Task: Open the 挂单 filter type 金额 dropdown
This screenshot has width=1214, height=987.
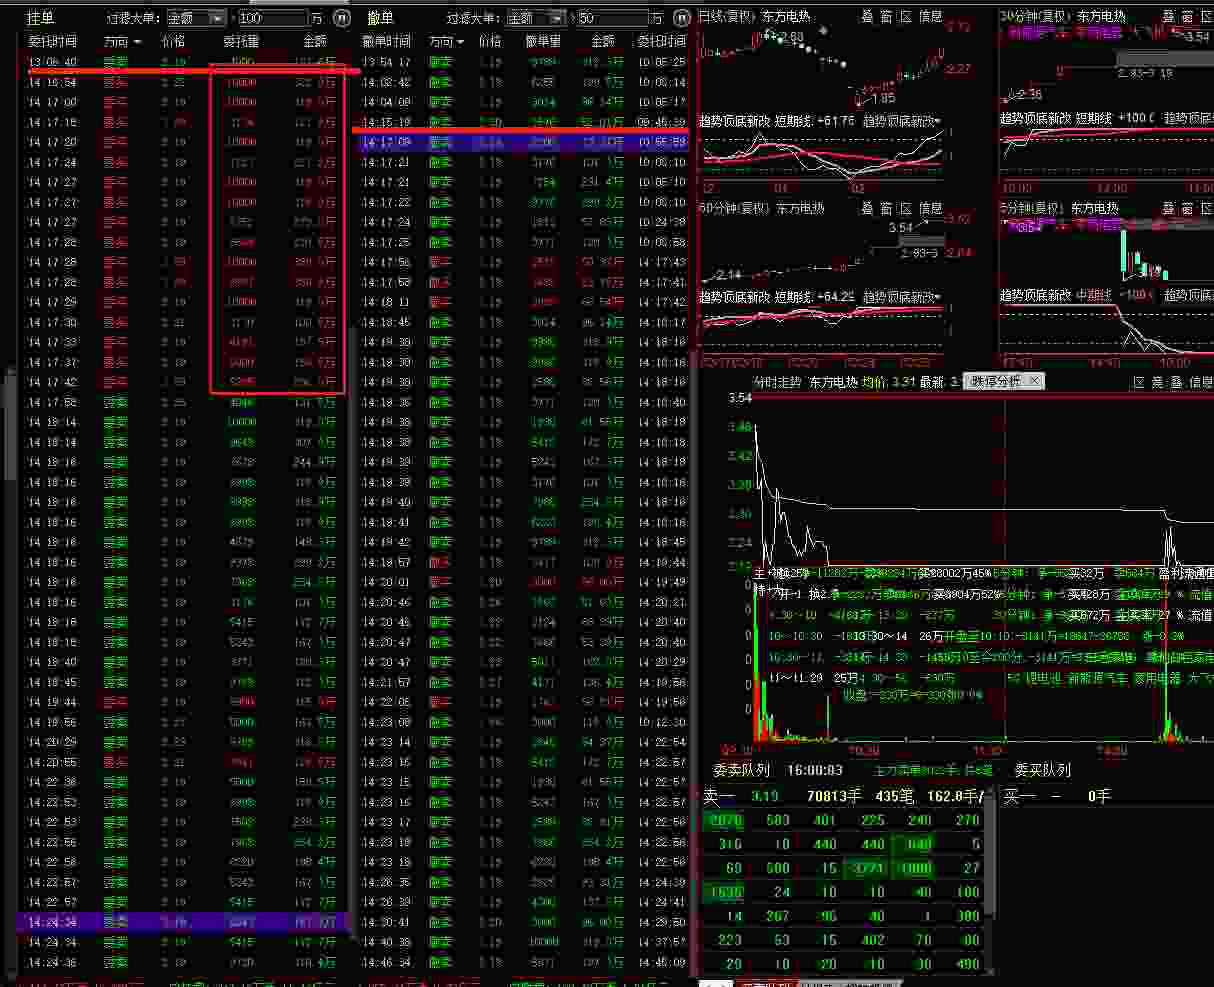Action: (x=217, y=18)
